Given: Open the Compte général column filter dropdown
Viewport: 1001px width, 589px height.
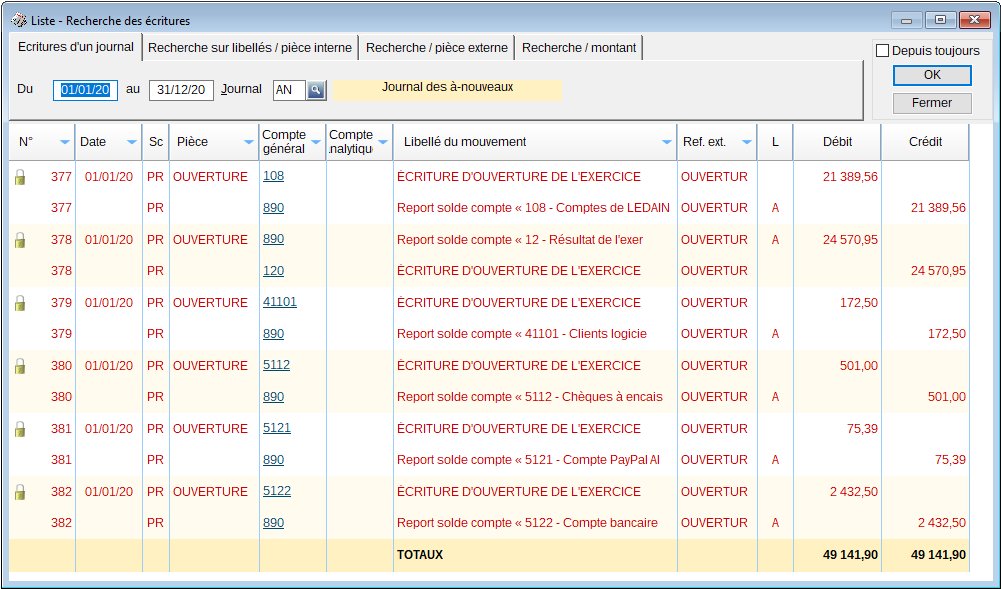Looking at the screenshot, I should point(315,142).
